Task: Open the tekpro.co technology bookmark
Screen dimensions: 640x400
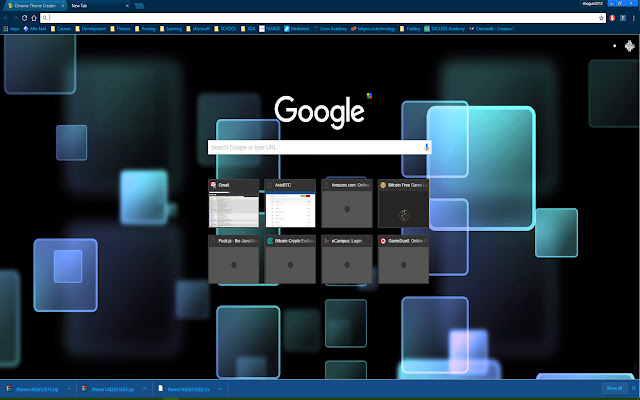Action: point(373,29)
